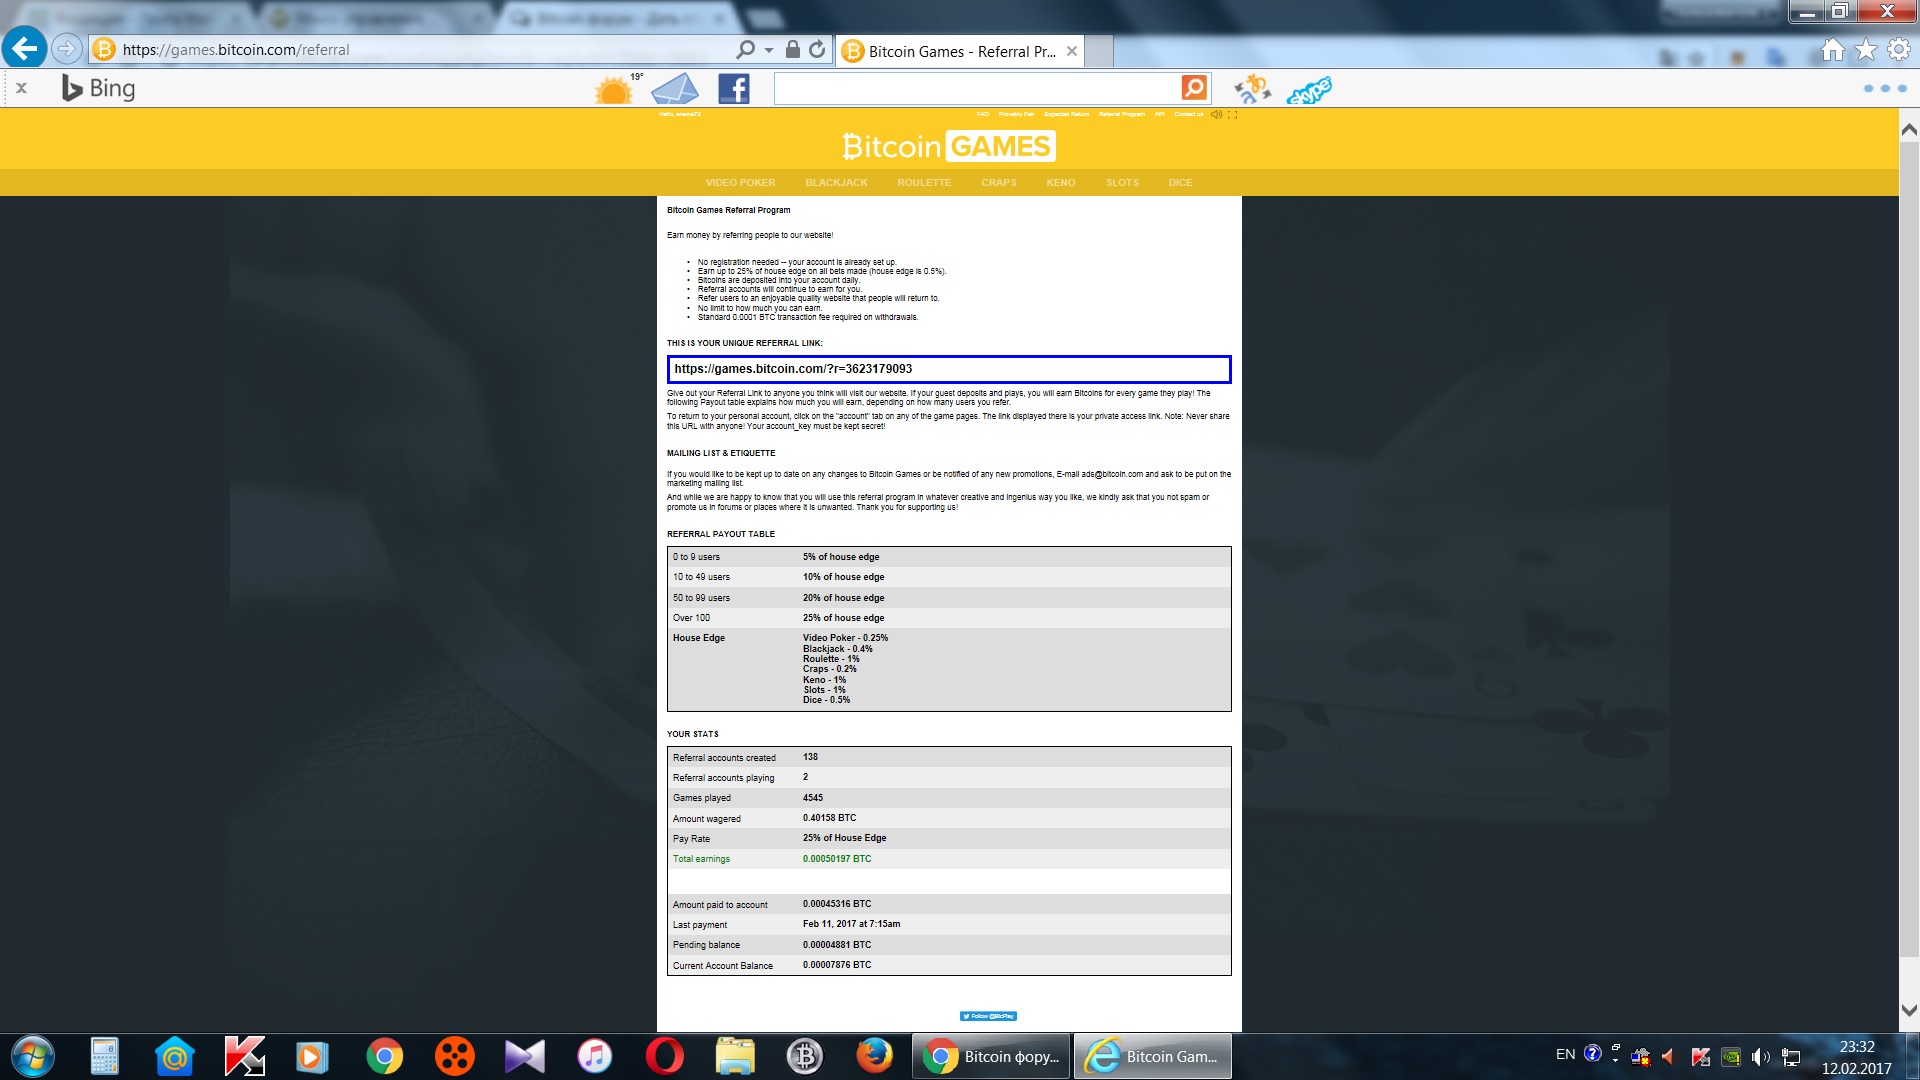This screenshot has height=1080, width=1920.
Task: Click the Bitcoin Games logo
Action: pos(948,146)
